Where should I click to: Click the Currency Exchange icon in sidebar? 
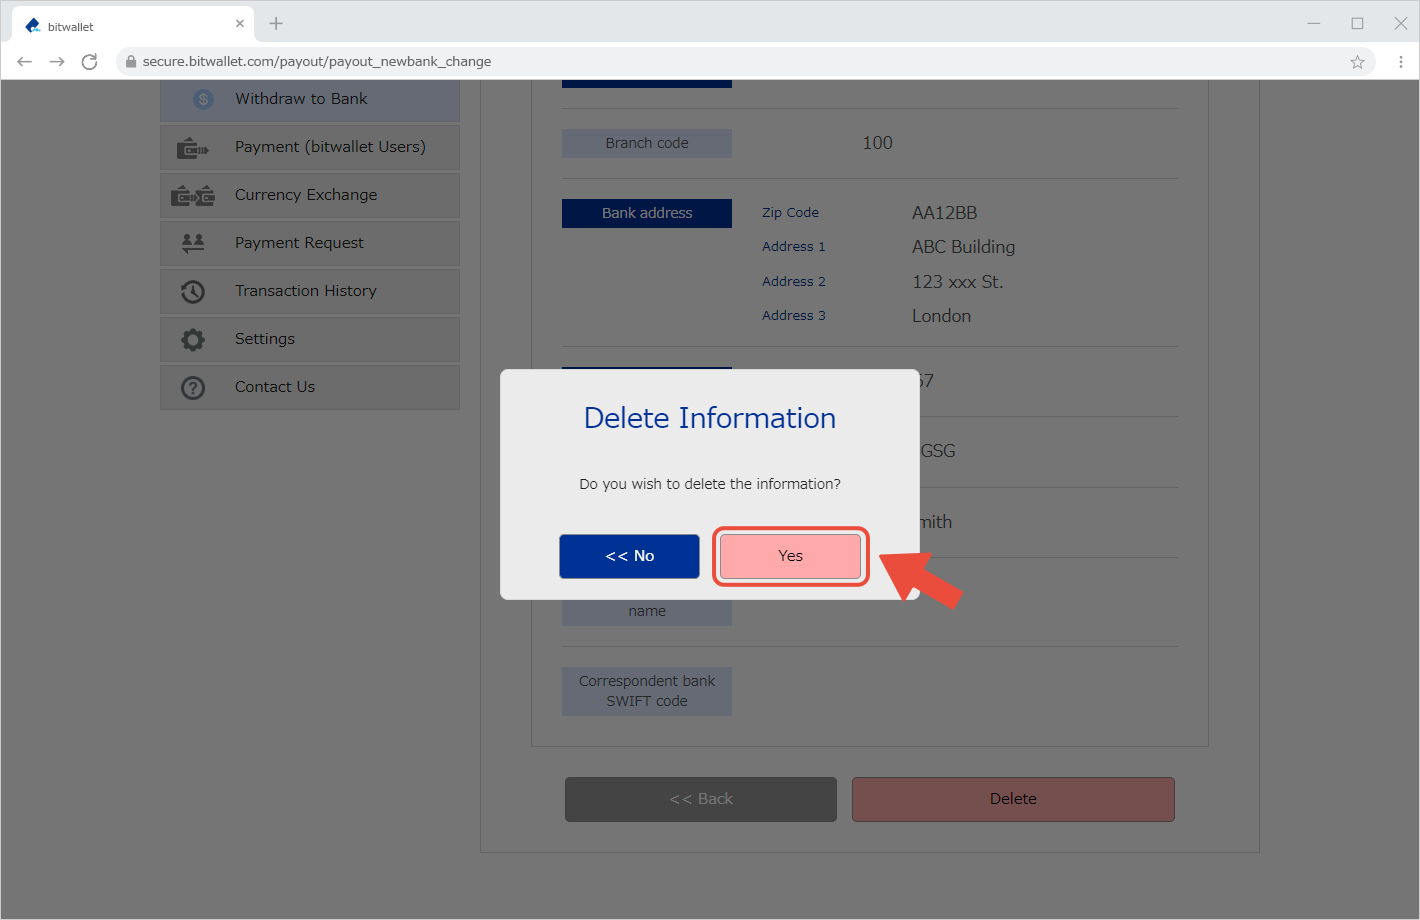coord(192,196)
